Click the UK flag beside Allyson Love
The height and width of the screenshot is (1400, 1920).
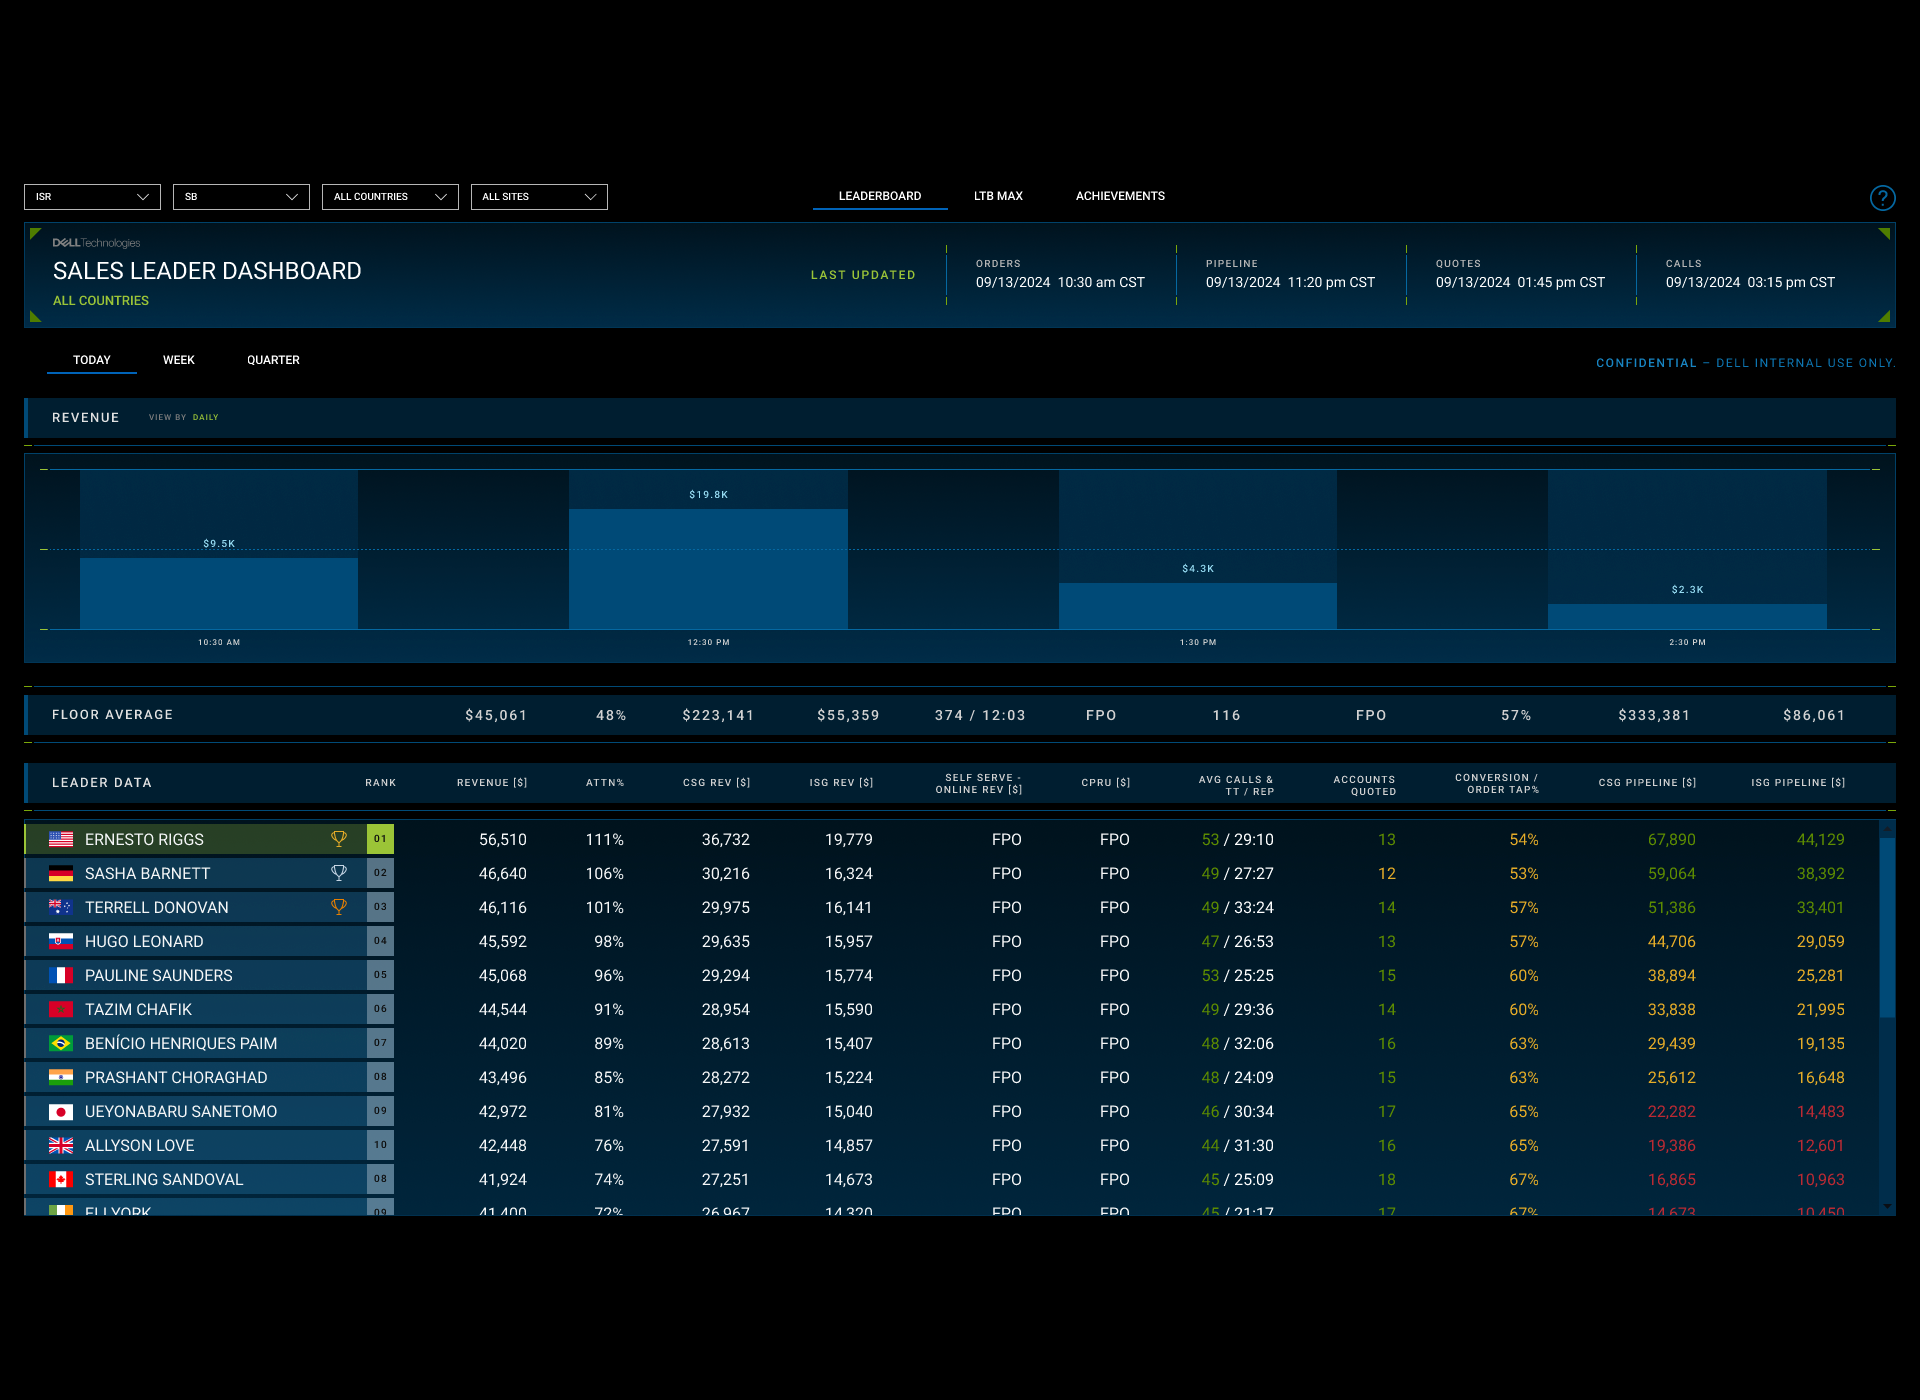tap(61, 1146)
